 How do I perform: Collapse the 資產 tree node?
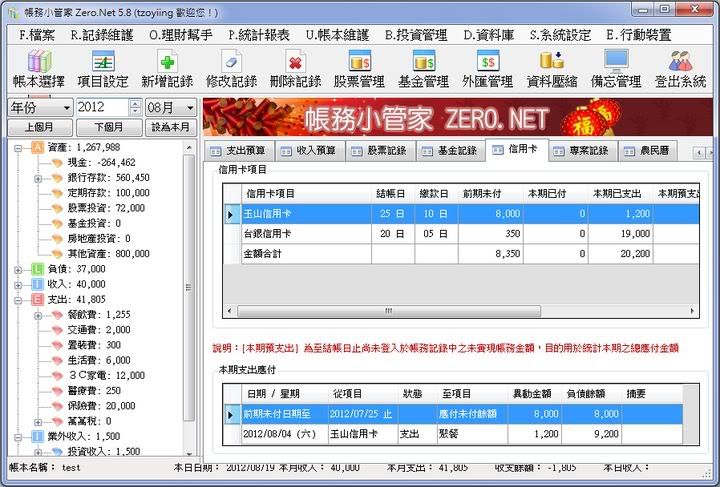[x=18, y=148]
